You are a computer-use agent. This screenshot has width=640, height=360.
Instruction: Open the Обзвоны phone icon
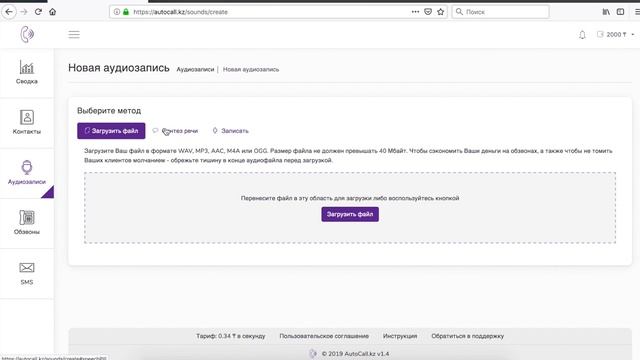click(x=27, y=218)
